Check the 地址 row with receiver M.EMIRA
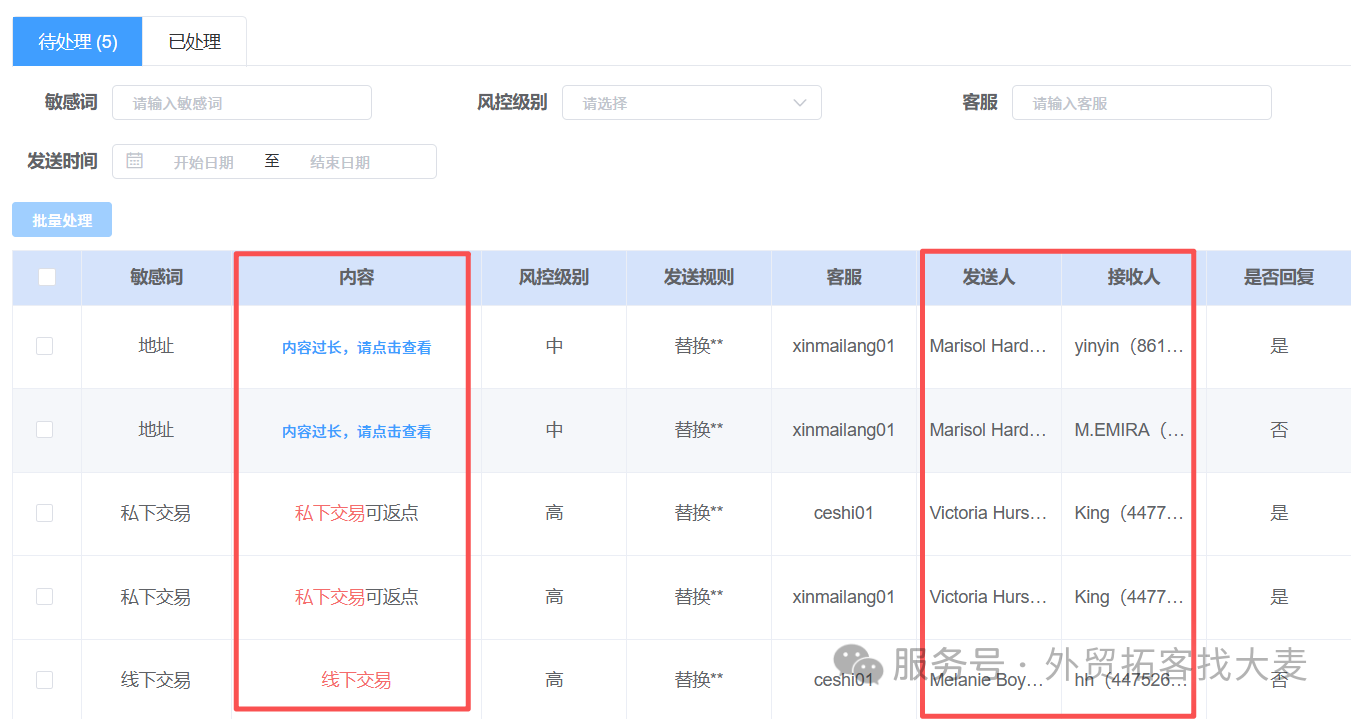Image resolution: width=1351 pixels, height=719 pixels. tap(45, 429)
